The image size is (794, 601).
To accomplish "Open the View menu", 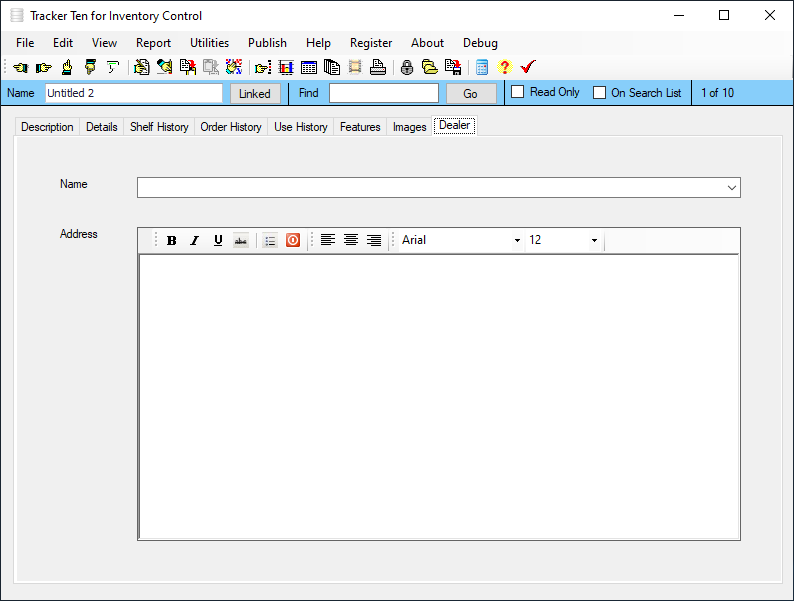I will [104, 43].
